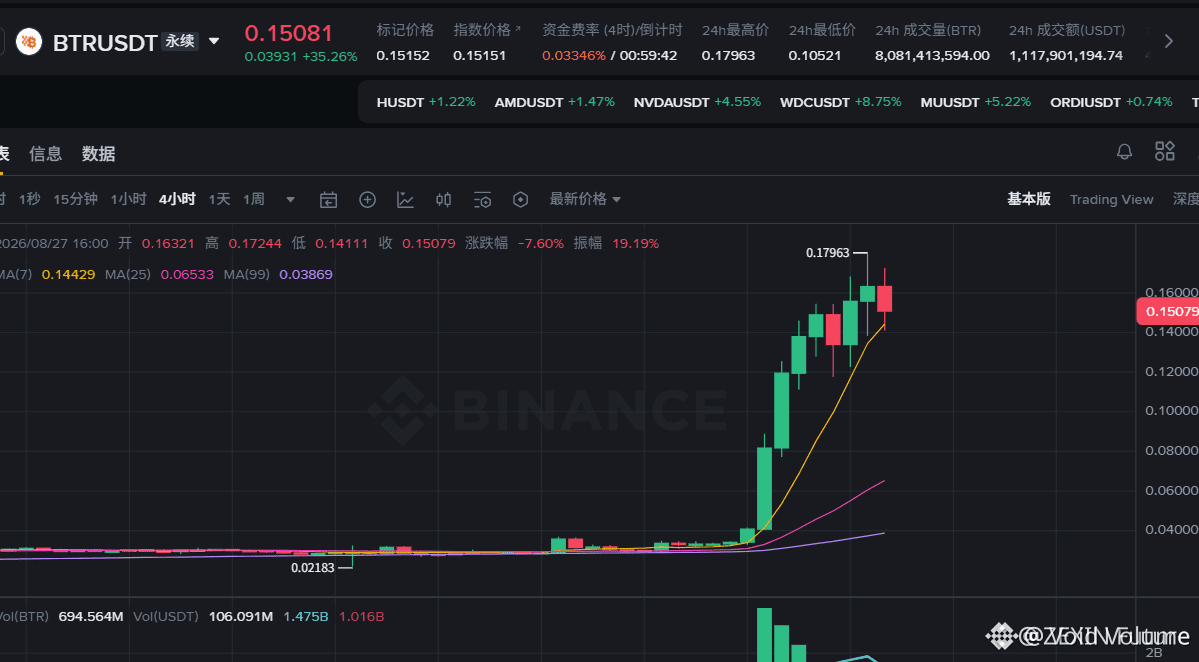Screen dimensions: 1199x662
Task: Open the calendar date jump icon
Action: (x=328, y=200)
